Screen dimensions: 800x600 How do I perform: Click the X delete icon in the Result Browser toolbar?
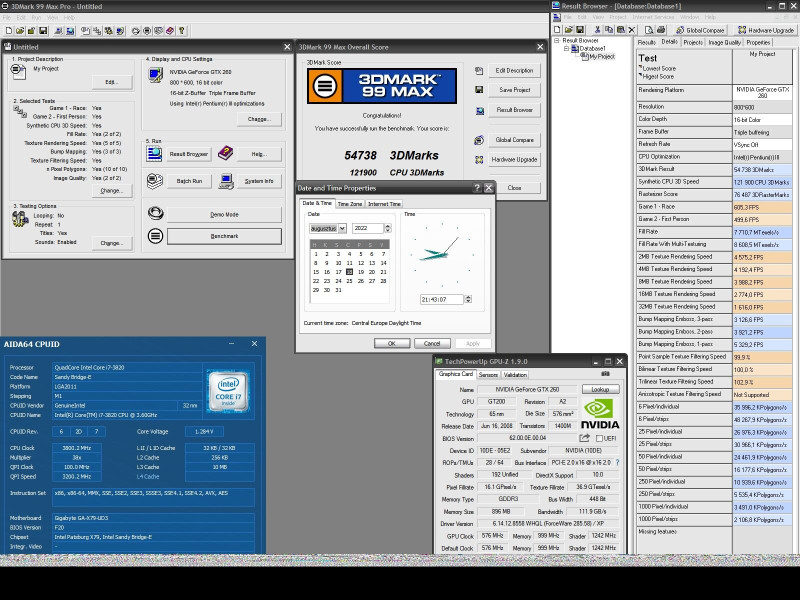pyautogui.click(x=632, y=30)
